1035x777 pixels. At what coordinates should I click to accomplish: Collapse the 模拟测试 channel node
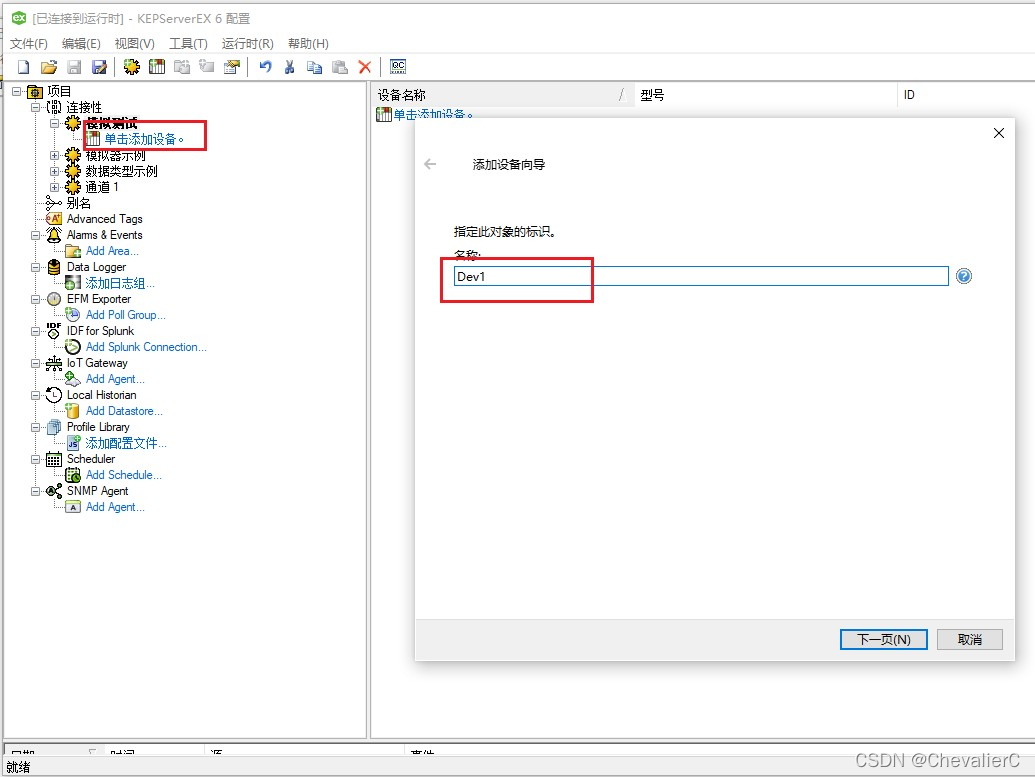55,123
